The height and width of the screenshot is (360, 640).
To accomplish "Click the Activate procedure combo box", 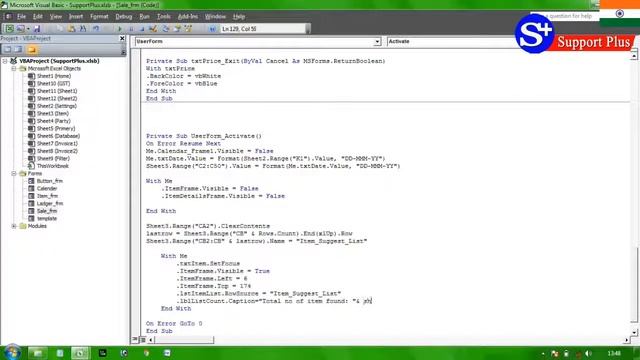I will (451, 42).
